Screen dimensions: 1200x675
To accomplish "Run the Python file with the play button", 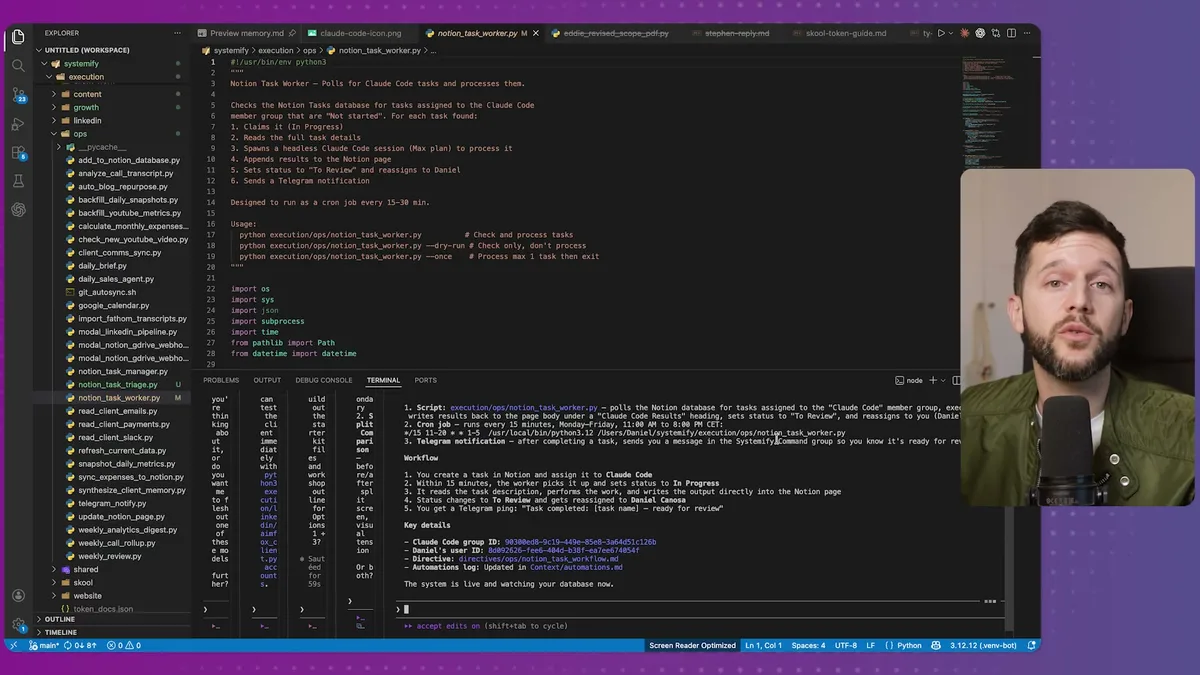I will click(941, 32).
